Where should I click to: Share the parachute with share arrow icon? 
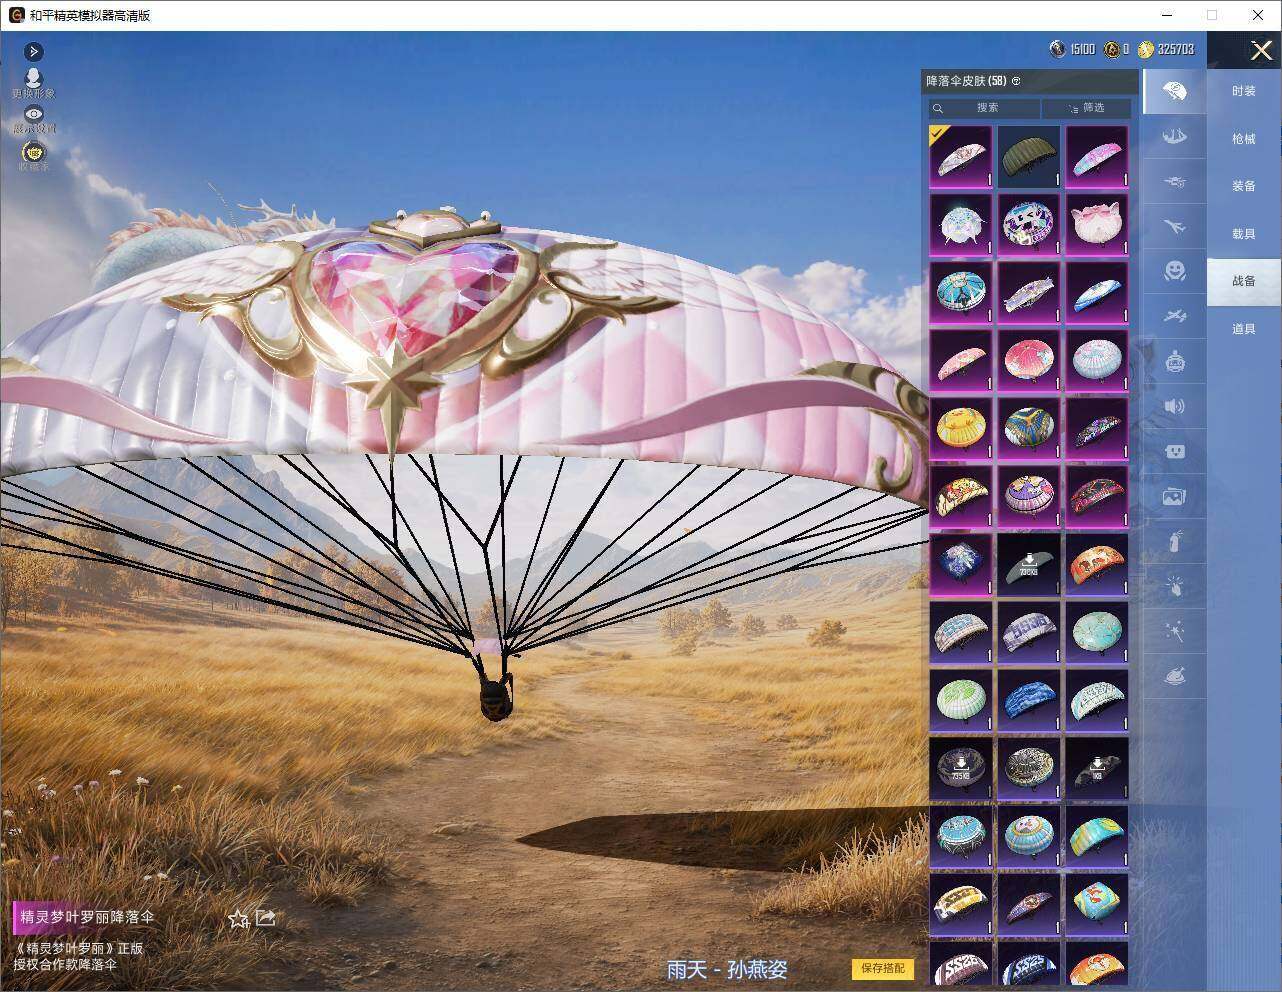click(266, 917)
